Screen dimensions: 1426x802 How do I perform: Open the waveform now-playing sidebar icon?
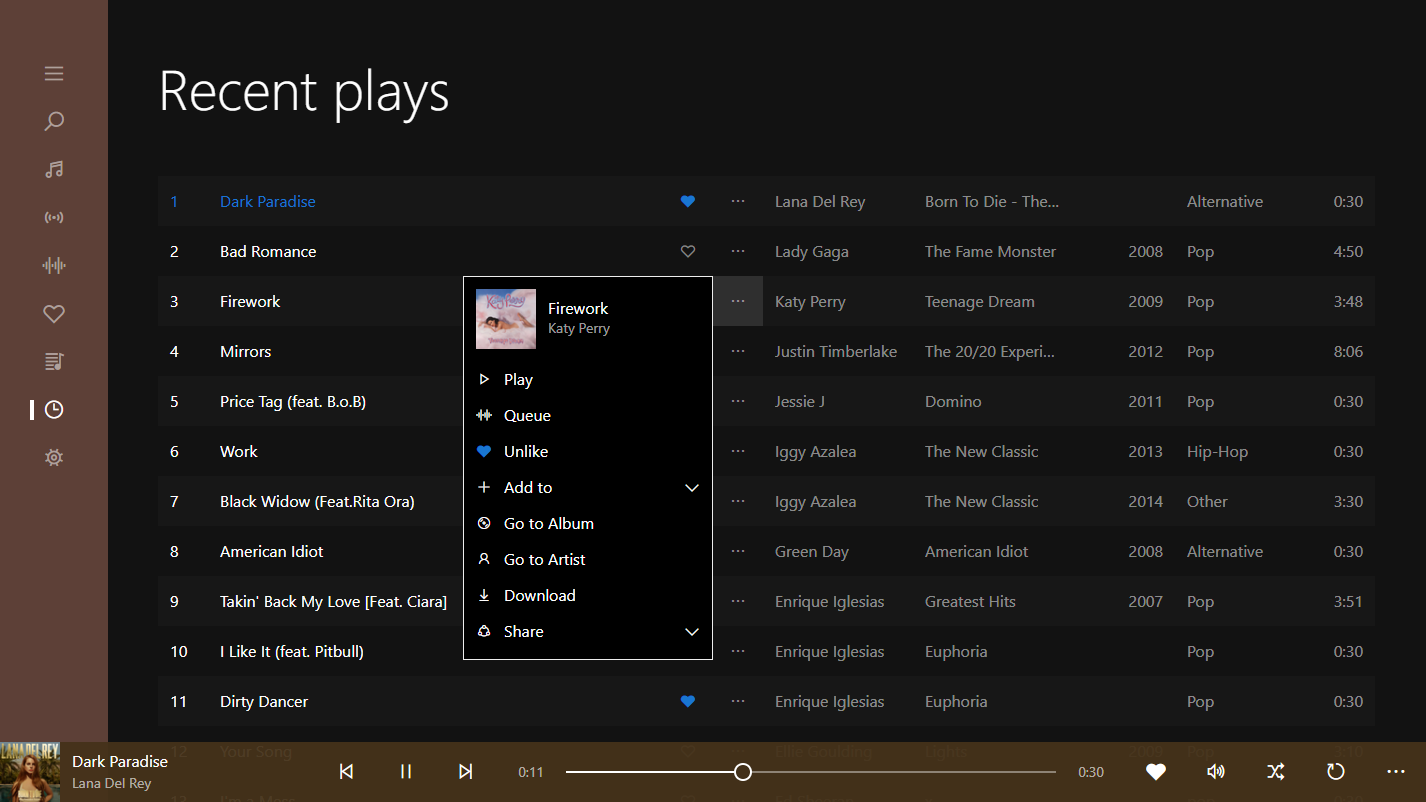[x=54, y=265]
